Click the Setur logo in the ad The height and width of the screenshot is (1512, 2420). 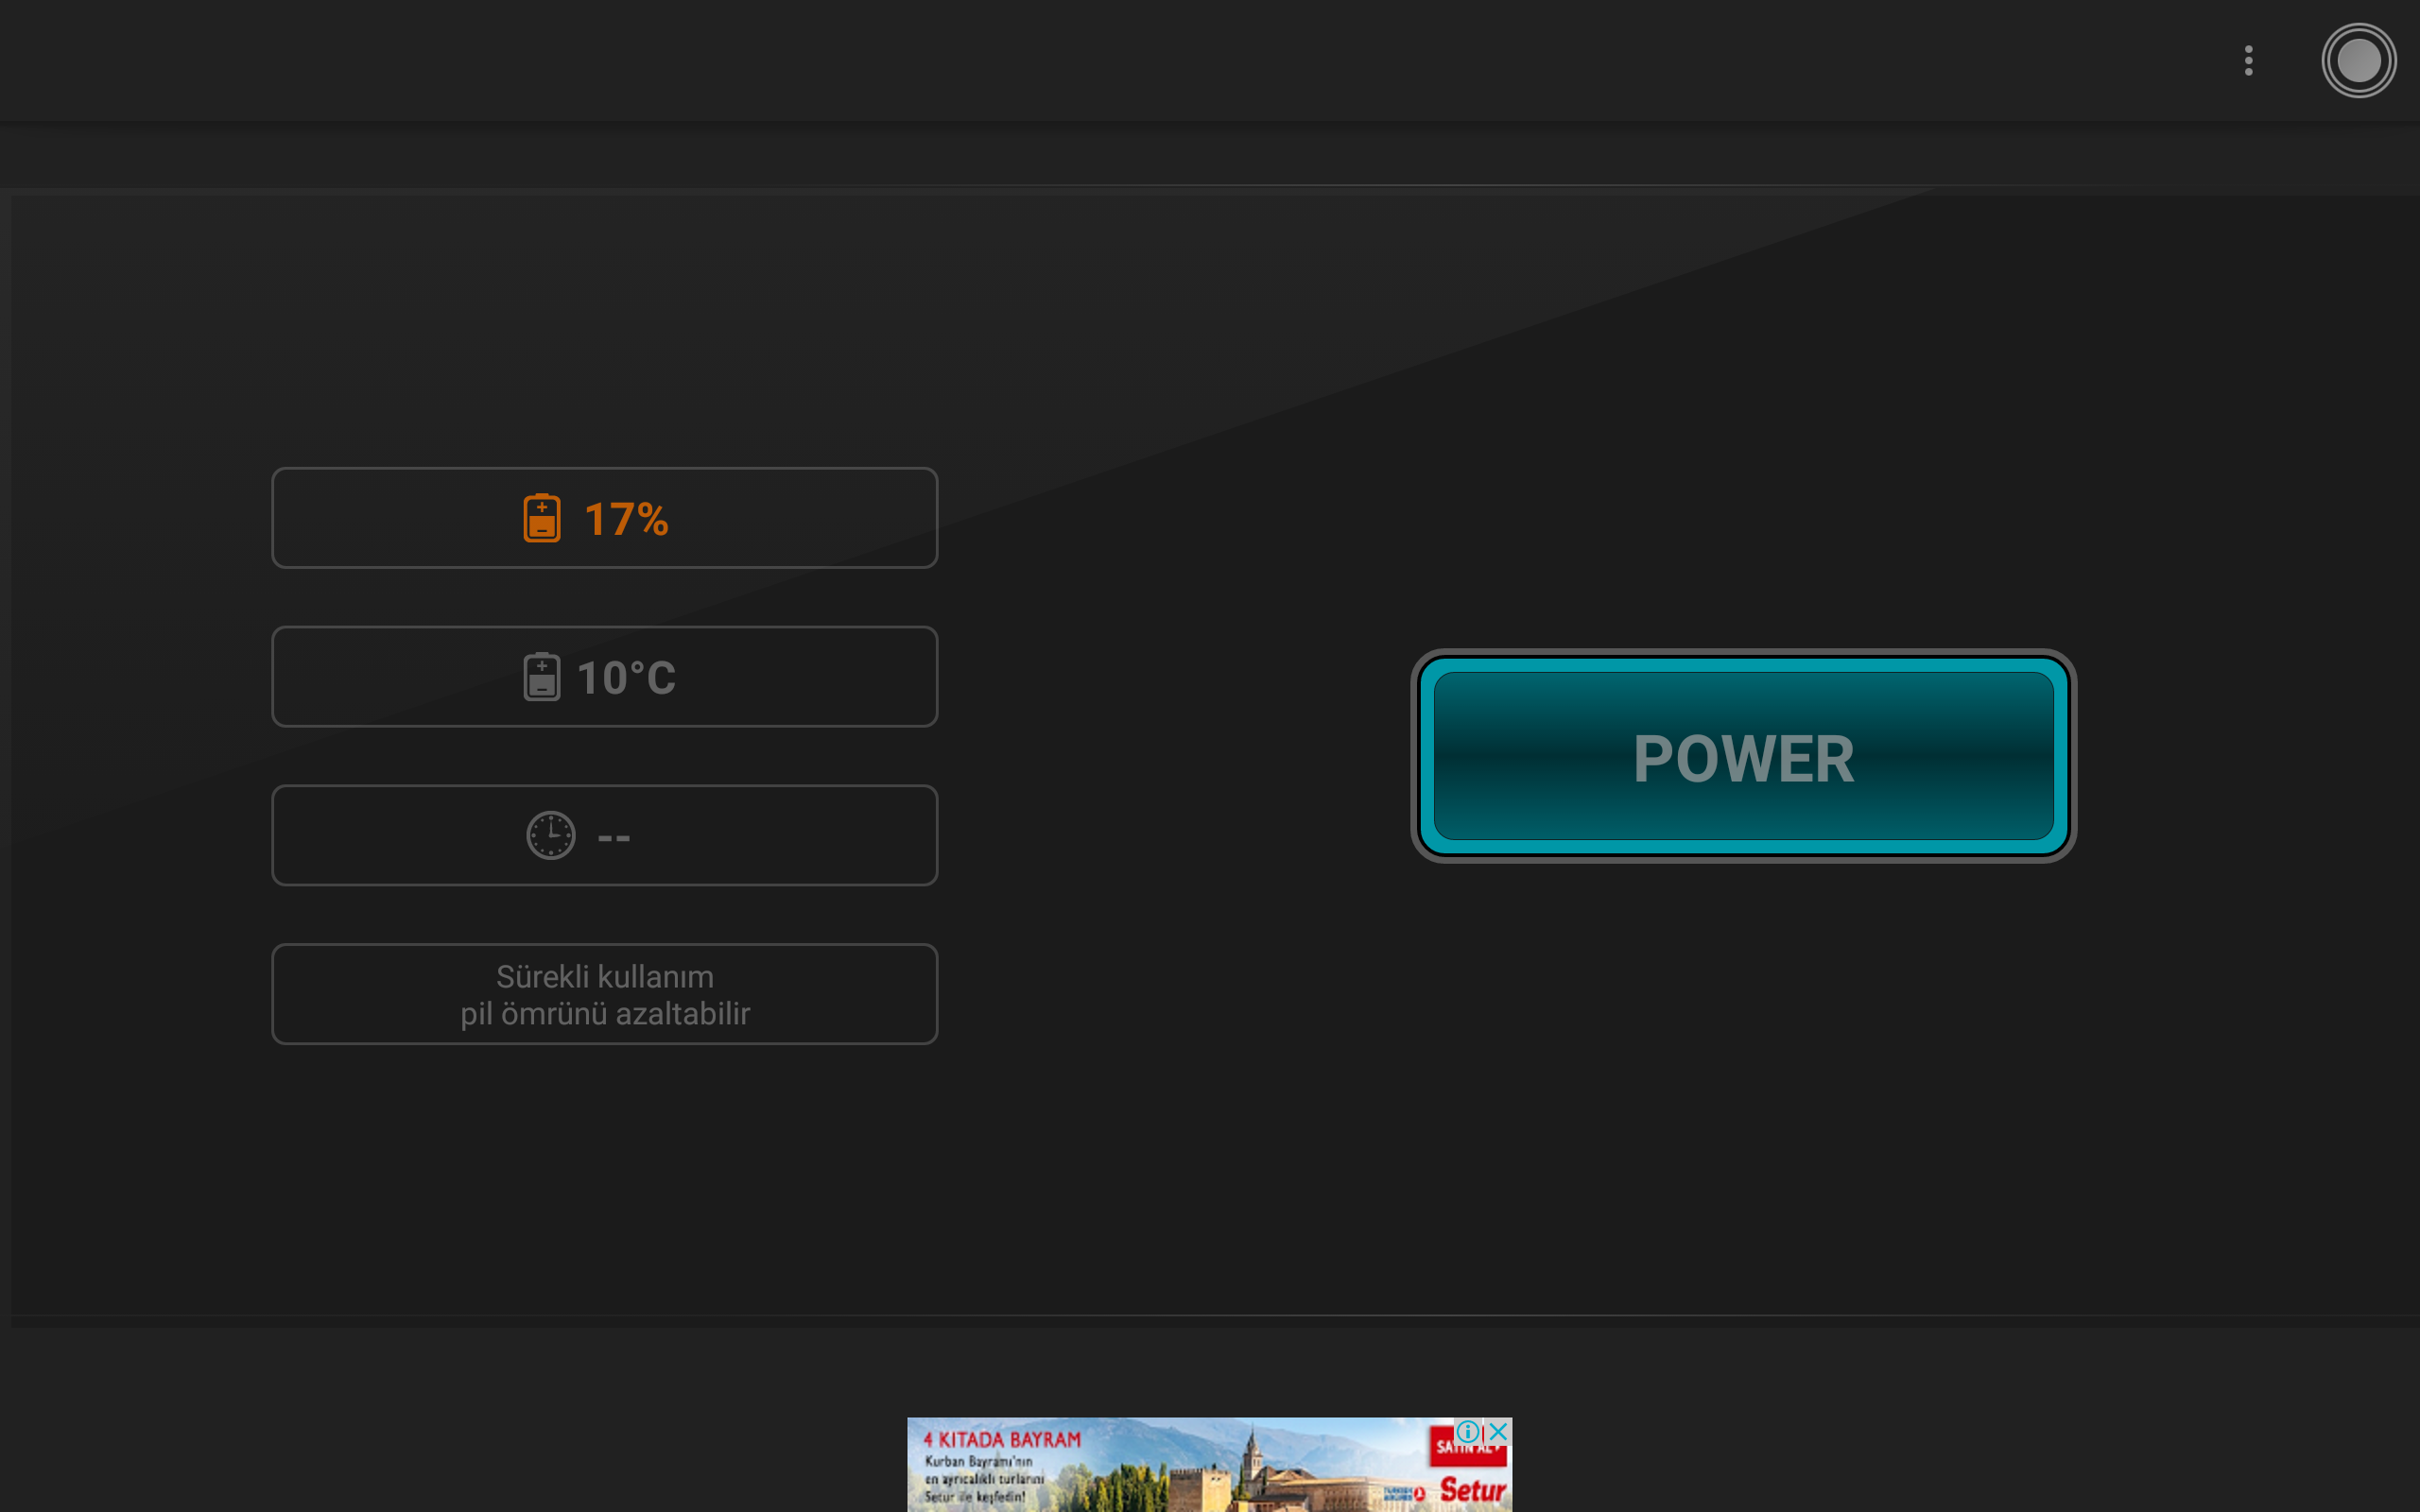pyautogui.click(x=1471, y=1490)
